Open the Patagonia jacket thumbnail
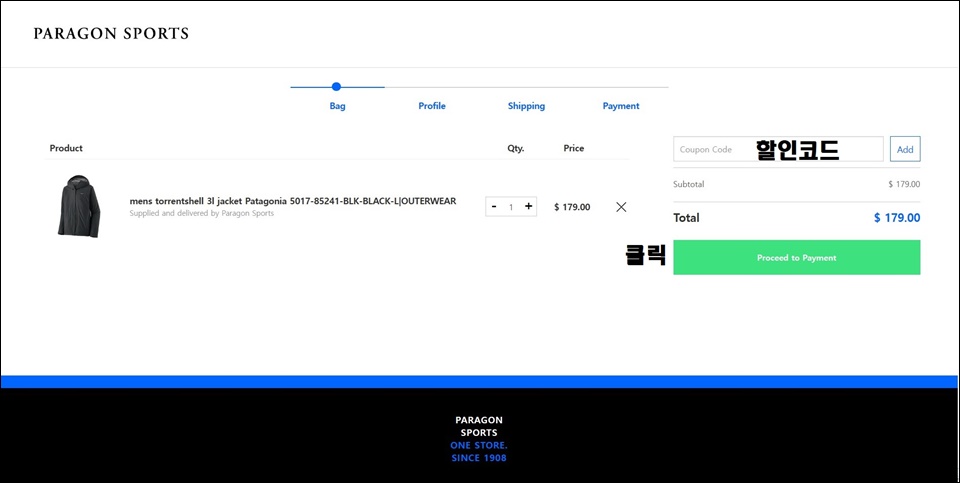Screen dimensions: 960x483 click(x=79, y=206)
